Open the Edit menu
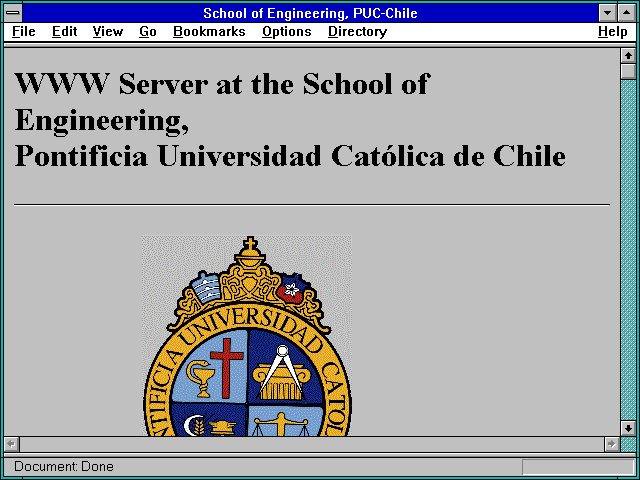This screenshot has height=480, width=640. click(x=64, y=32)
